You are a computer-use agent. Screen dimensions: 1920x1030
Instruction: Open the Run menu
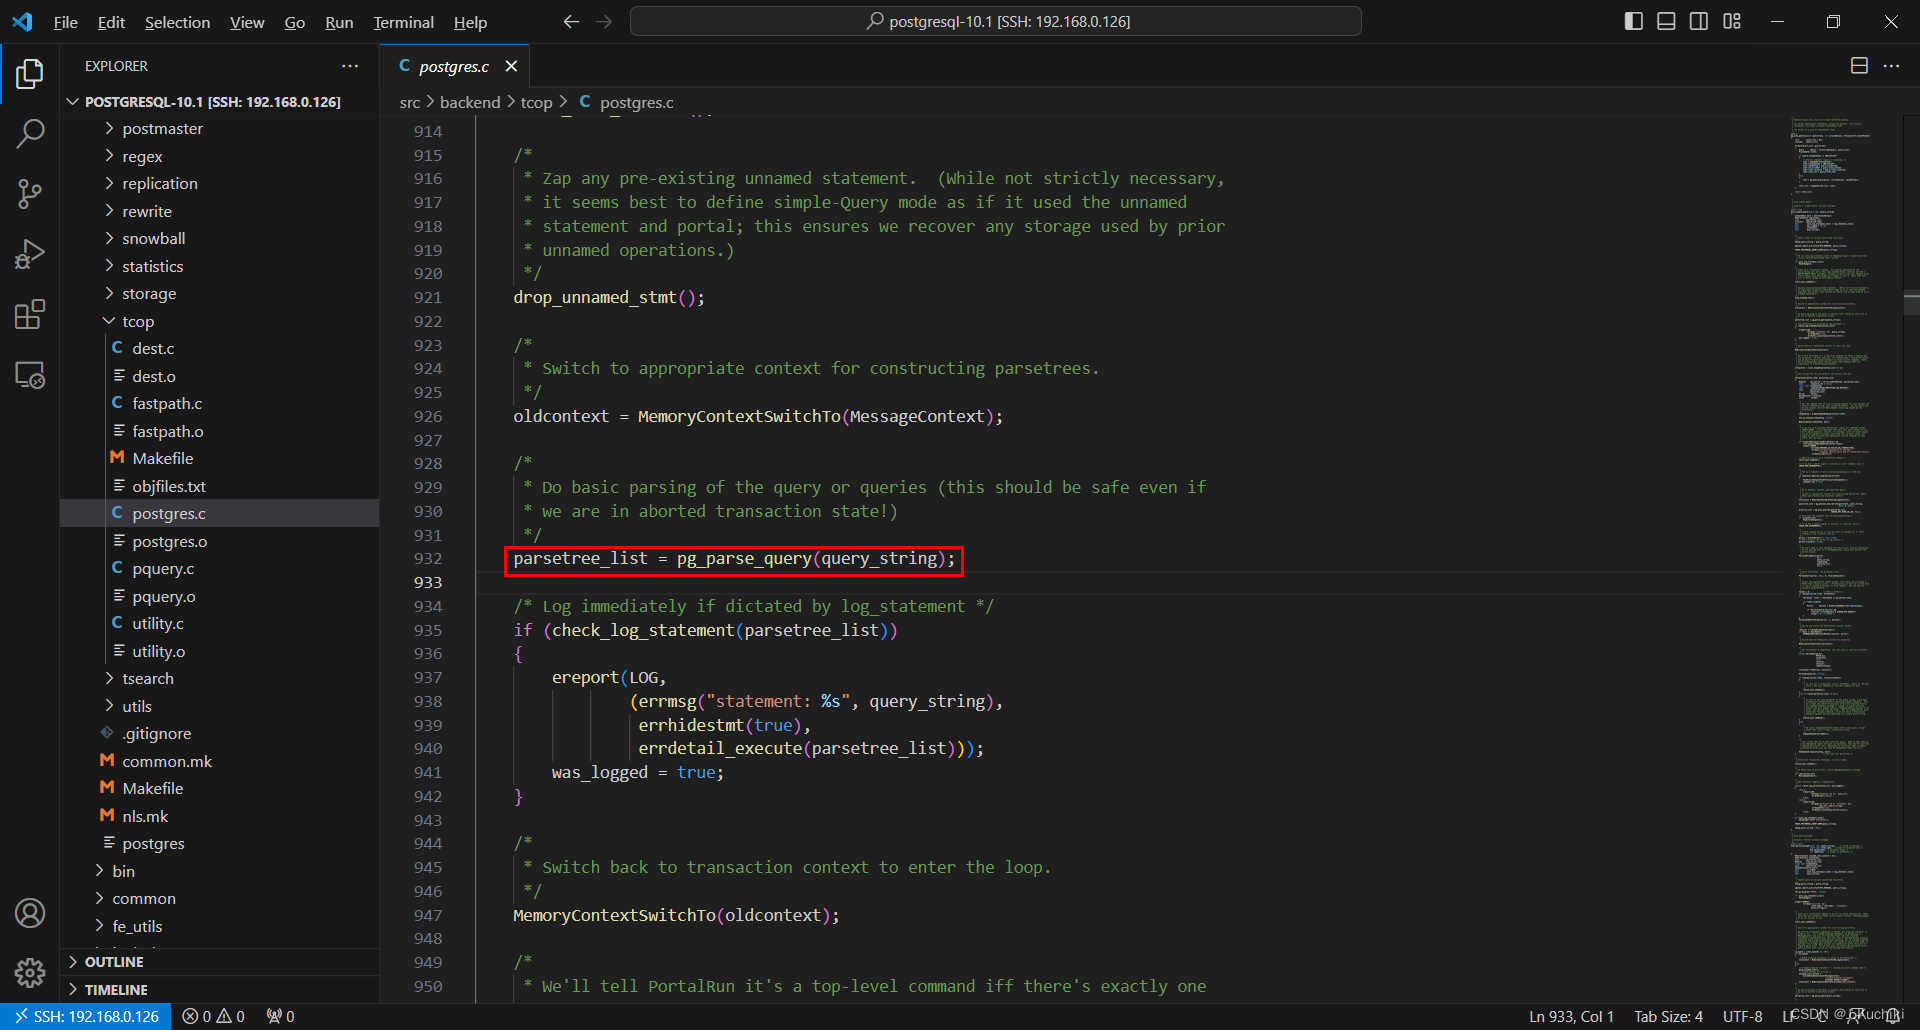[339, 22]
